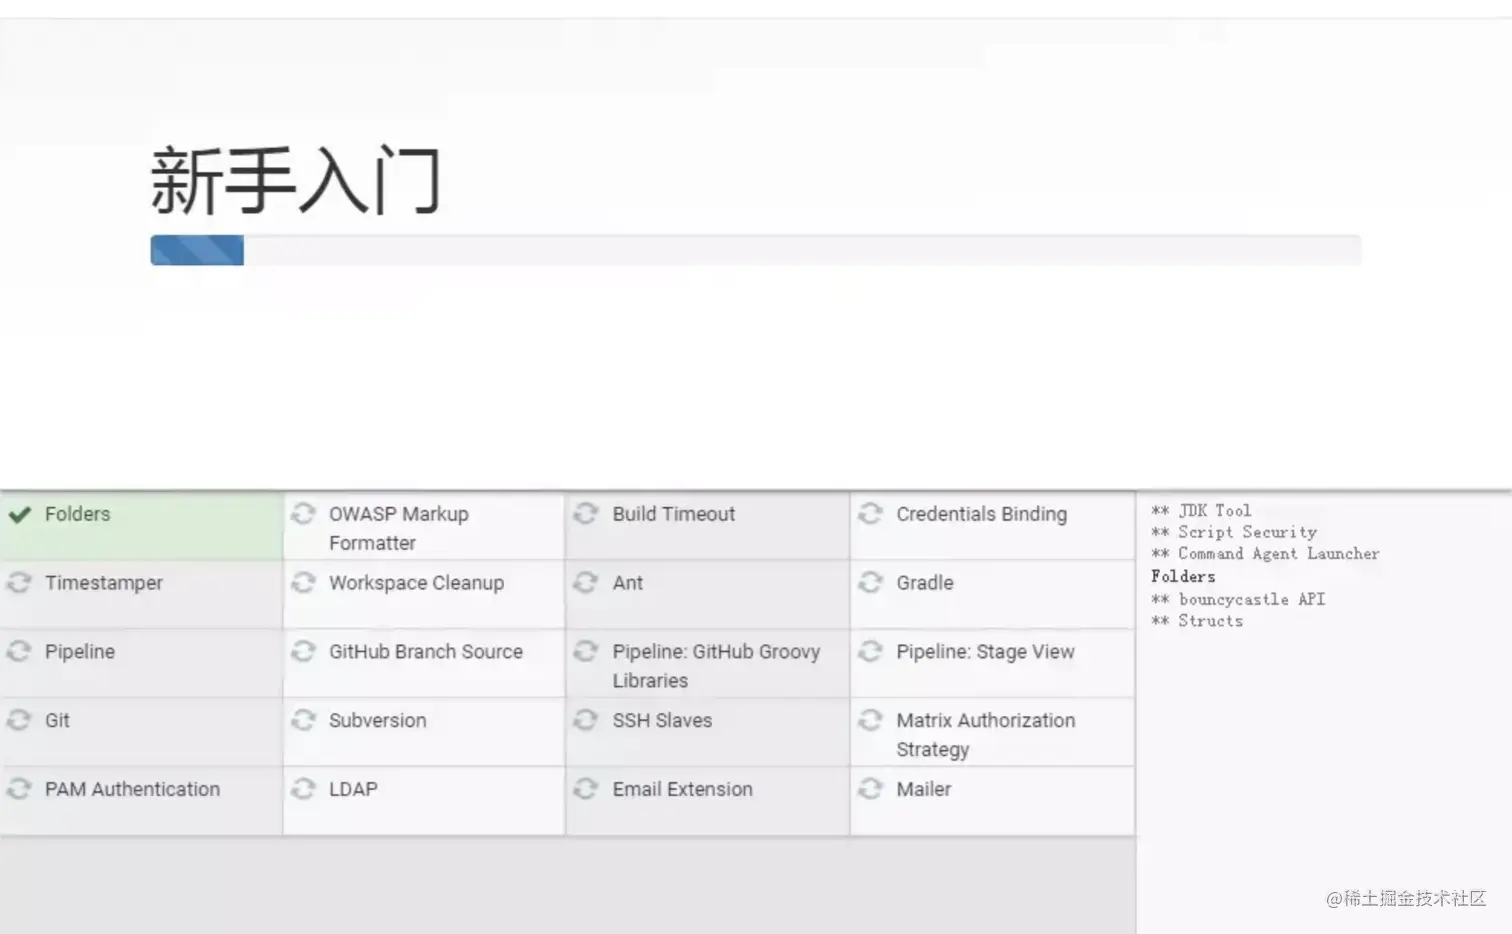Viewport: 1512px width, 934px height.
Task: Click the sync icon beside Pipeline: Stage View
Action: click(x=870, y=652)
